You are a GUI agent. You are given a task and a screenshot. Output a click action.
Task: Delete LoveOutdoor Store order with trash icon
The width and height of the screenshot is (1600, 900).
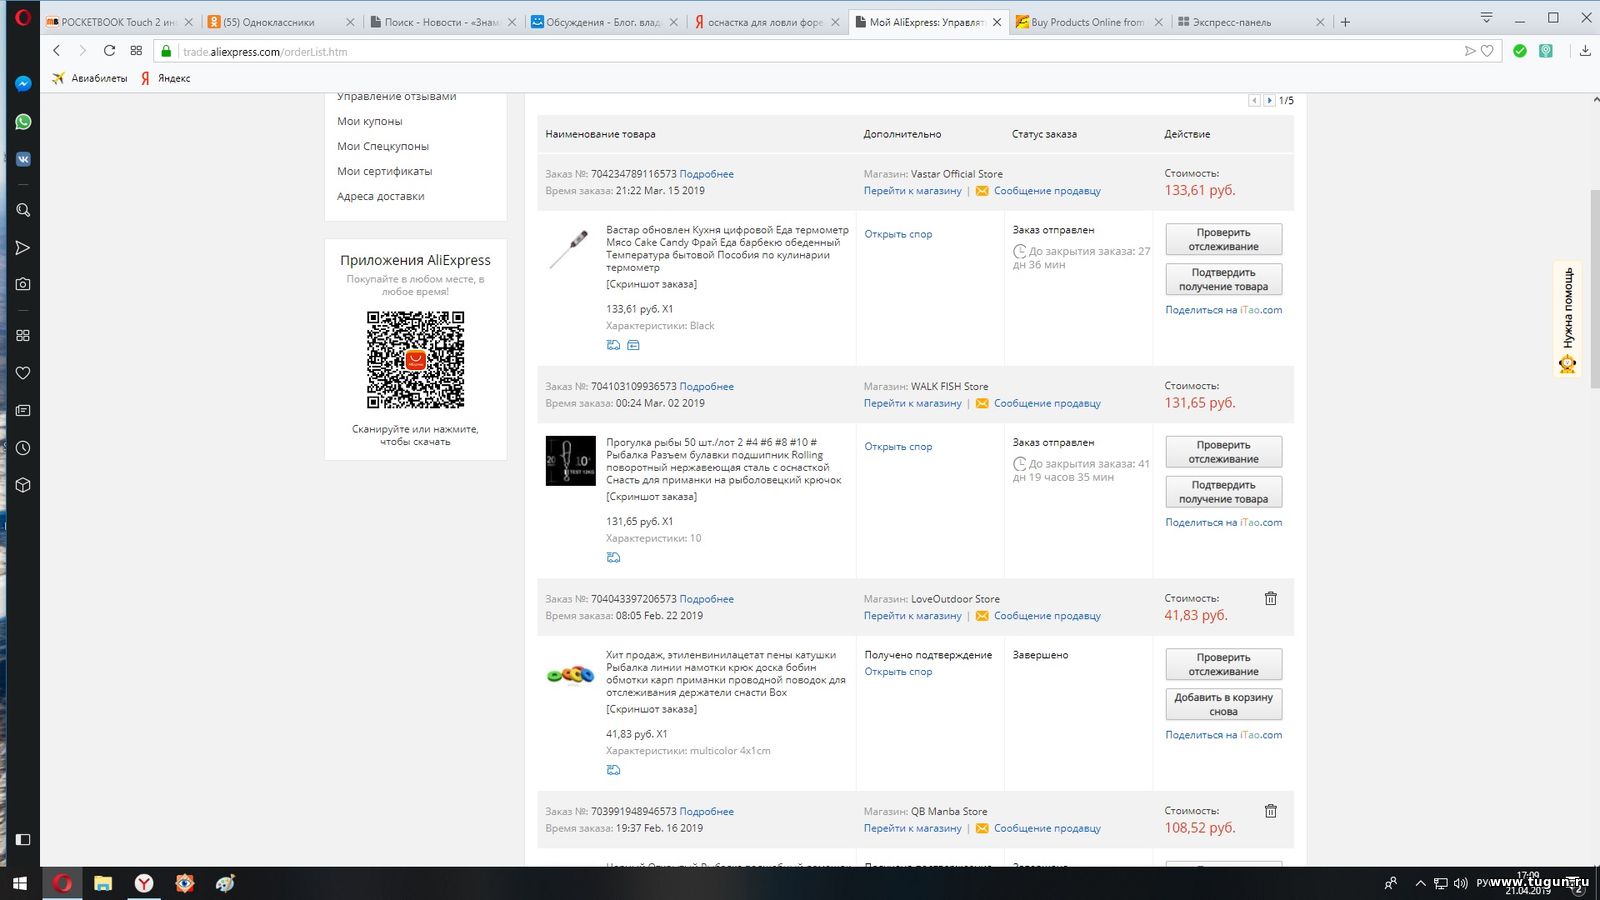coord(1271,598)
